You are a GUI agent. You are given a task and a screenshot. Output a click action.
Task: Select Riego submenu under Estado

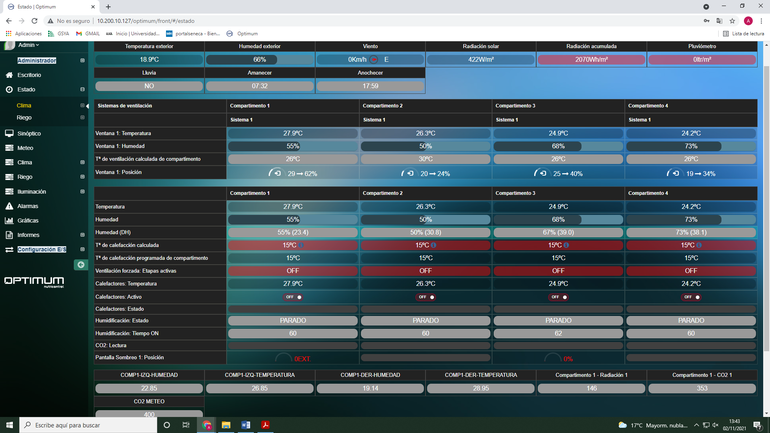pyautogui.click(x=24, y=118)
